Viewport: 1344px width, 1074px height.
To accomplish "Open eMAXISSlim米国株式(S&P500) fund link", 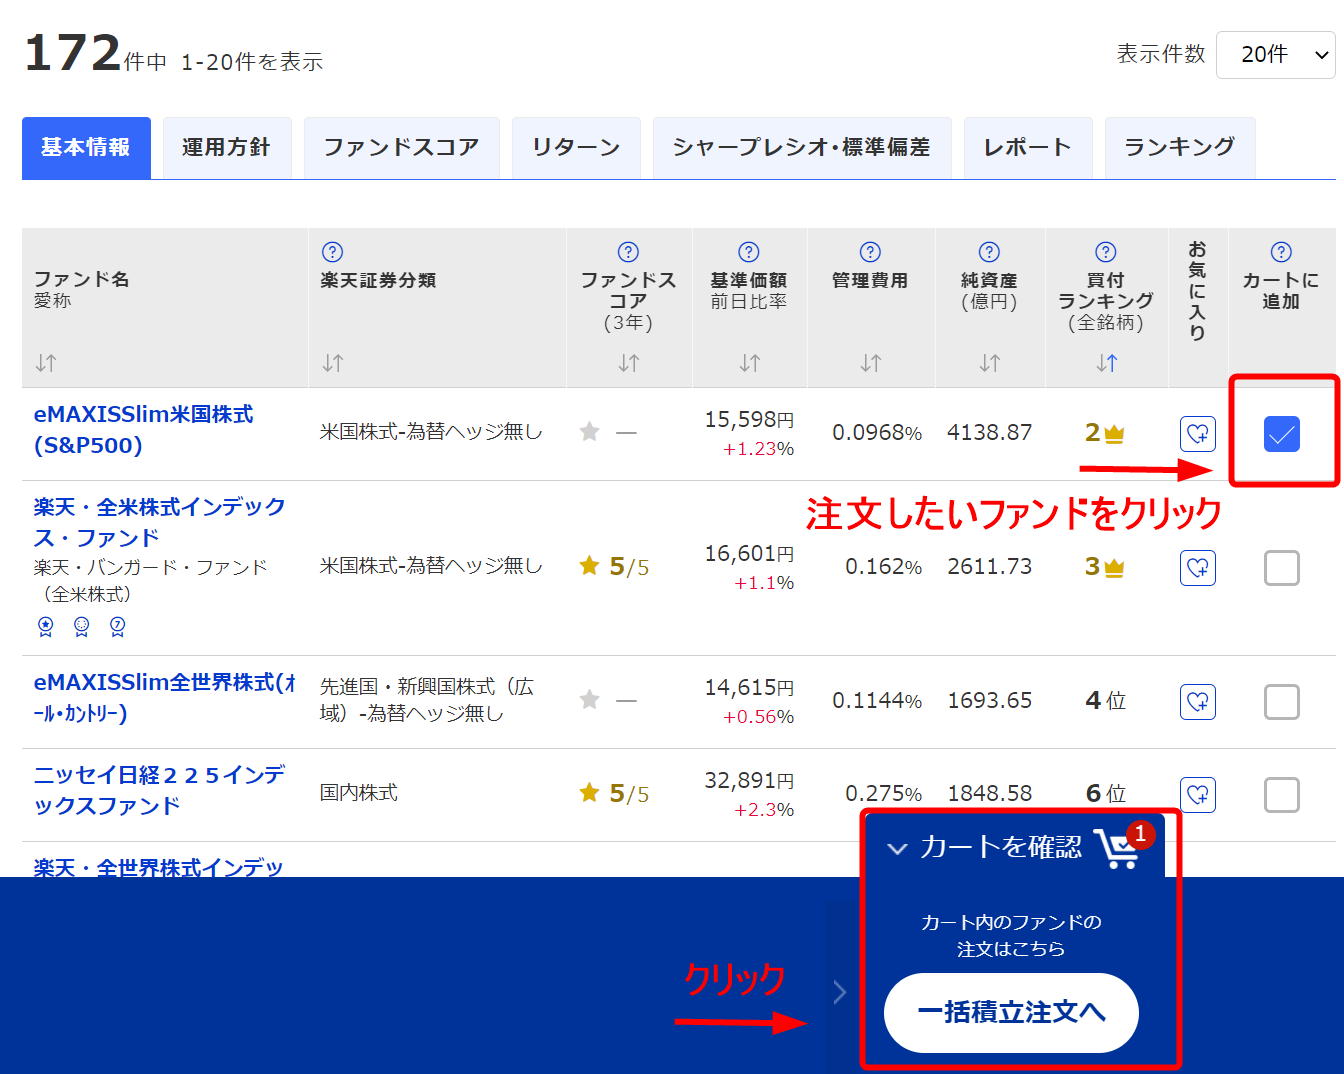I will coord(144,430).
